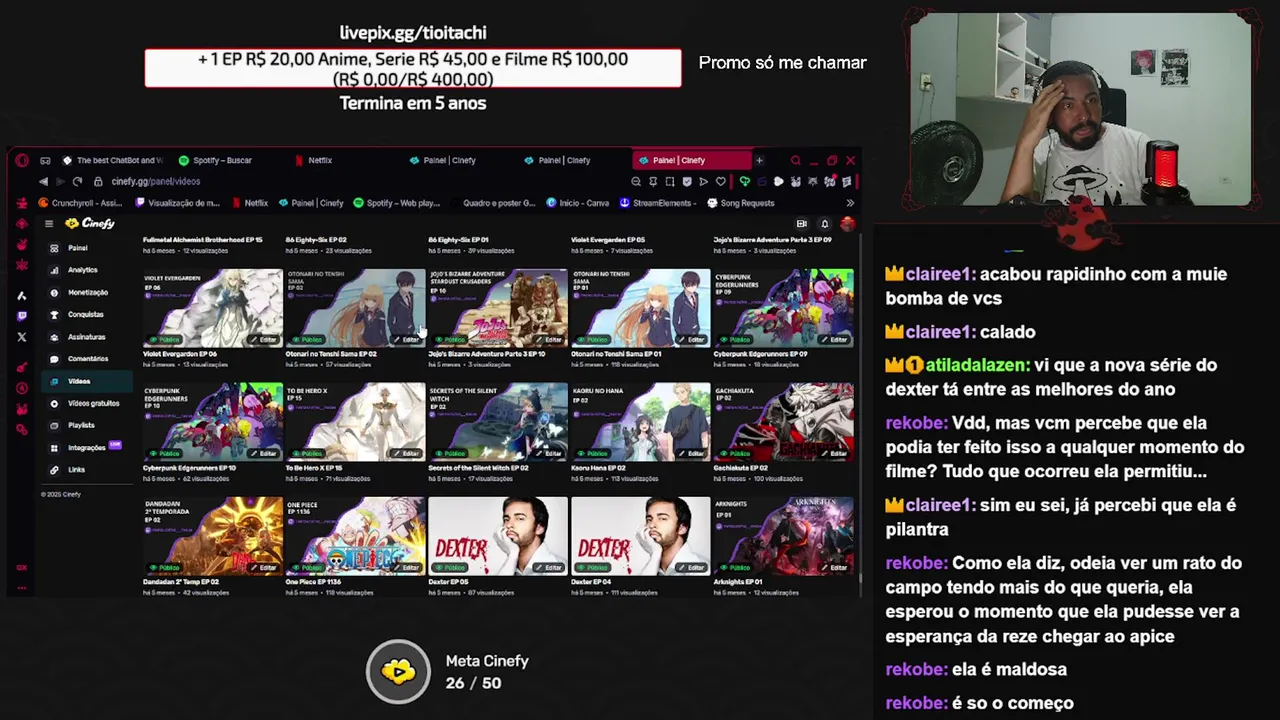This screenshot has height=720, width=1280.
Task: Open Twitch icon in Opera sidebar
Action: coord(21,316)
